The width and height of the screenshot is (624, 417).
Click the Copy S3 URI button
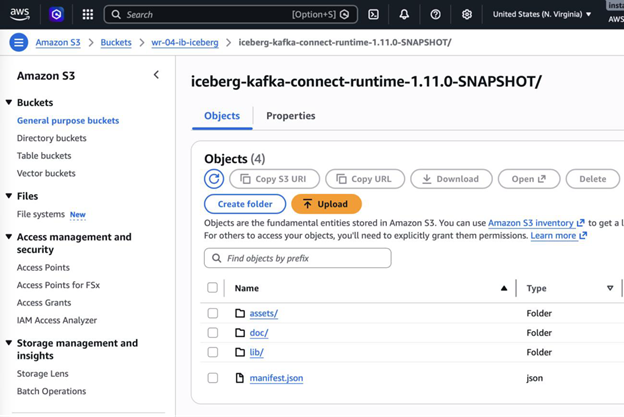(x=274, y=179)
